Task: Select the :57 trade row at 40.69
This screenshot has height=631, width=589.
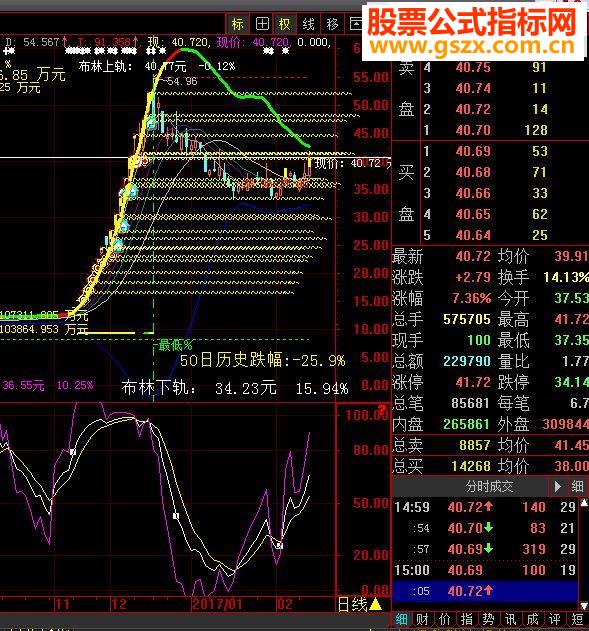Action: click(485, 549)
